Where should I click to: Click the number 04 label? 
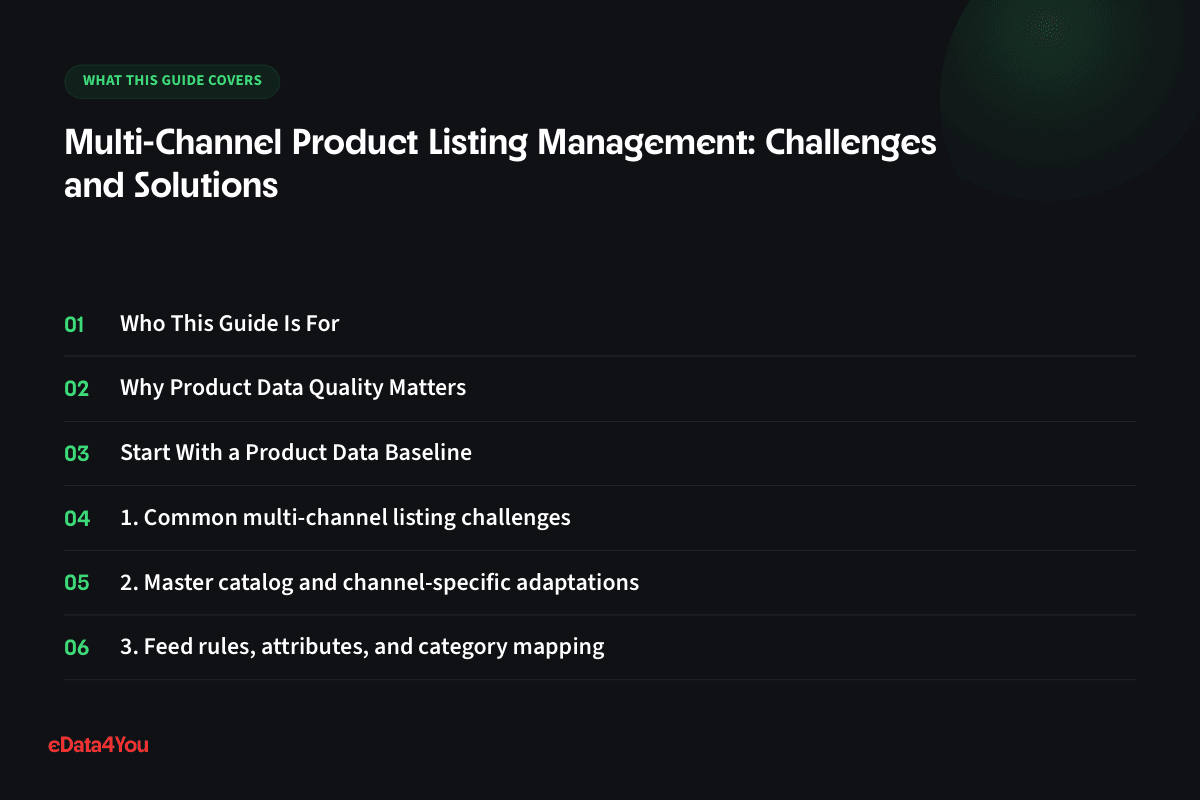(77, 518)
